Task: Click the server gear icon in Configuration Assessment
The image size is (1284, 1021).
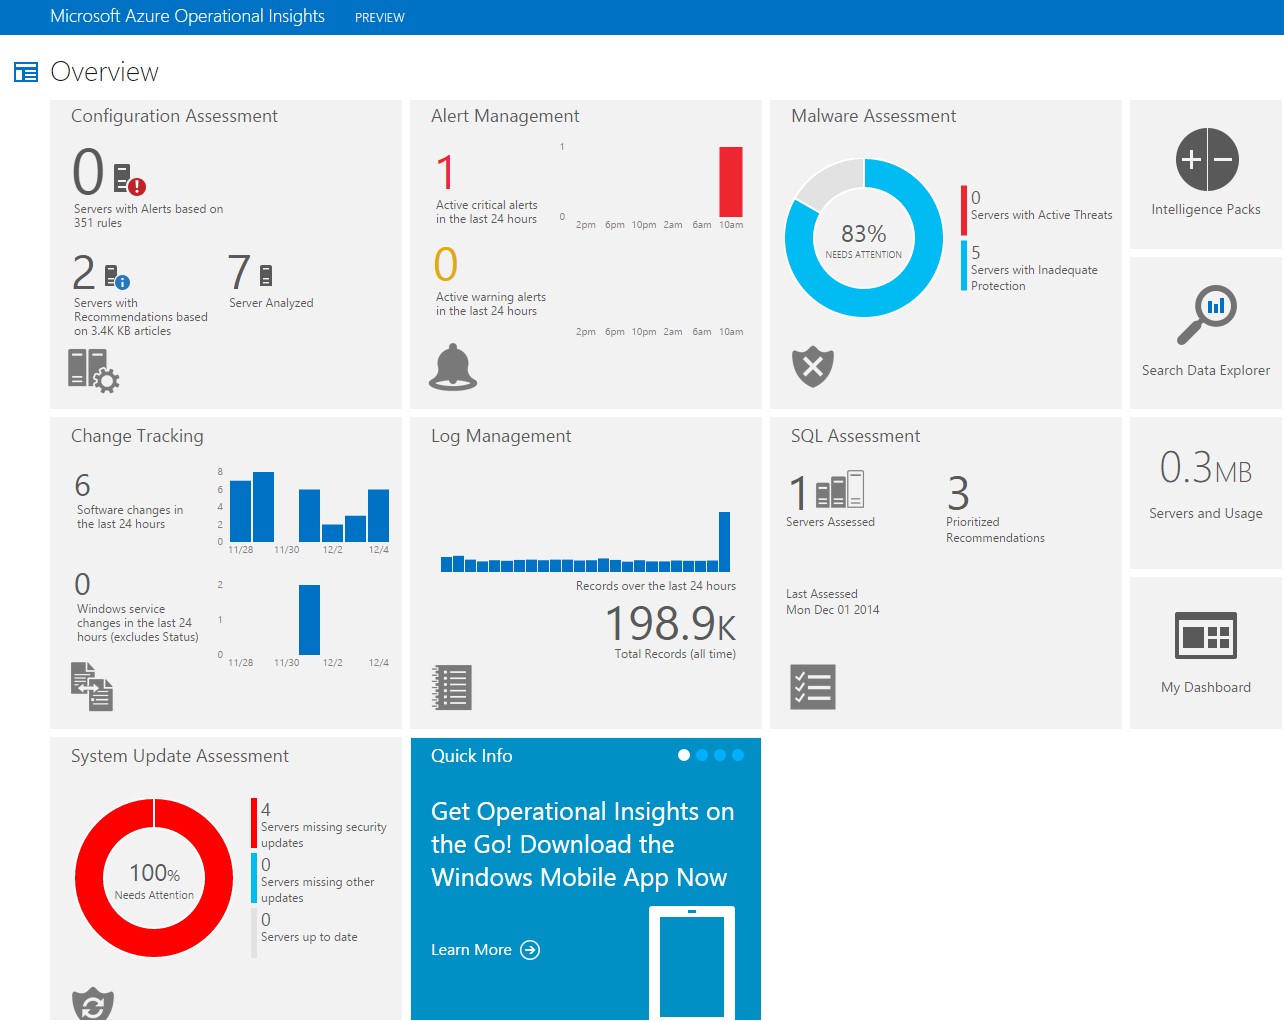Action: tap(94, 370)
